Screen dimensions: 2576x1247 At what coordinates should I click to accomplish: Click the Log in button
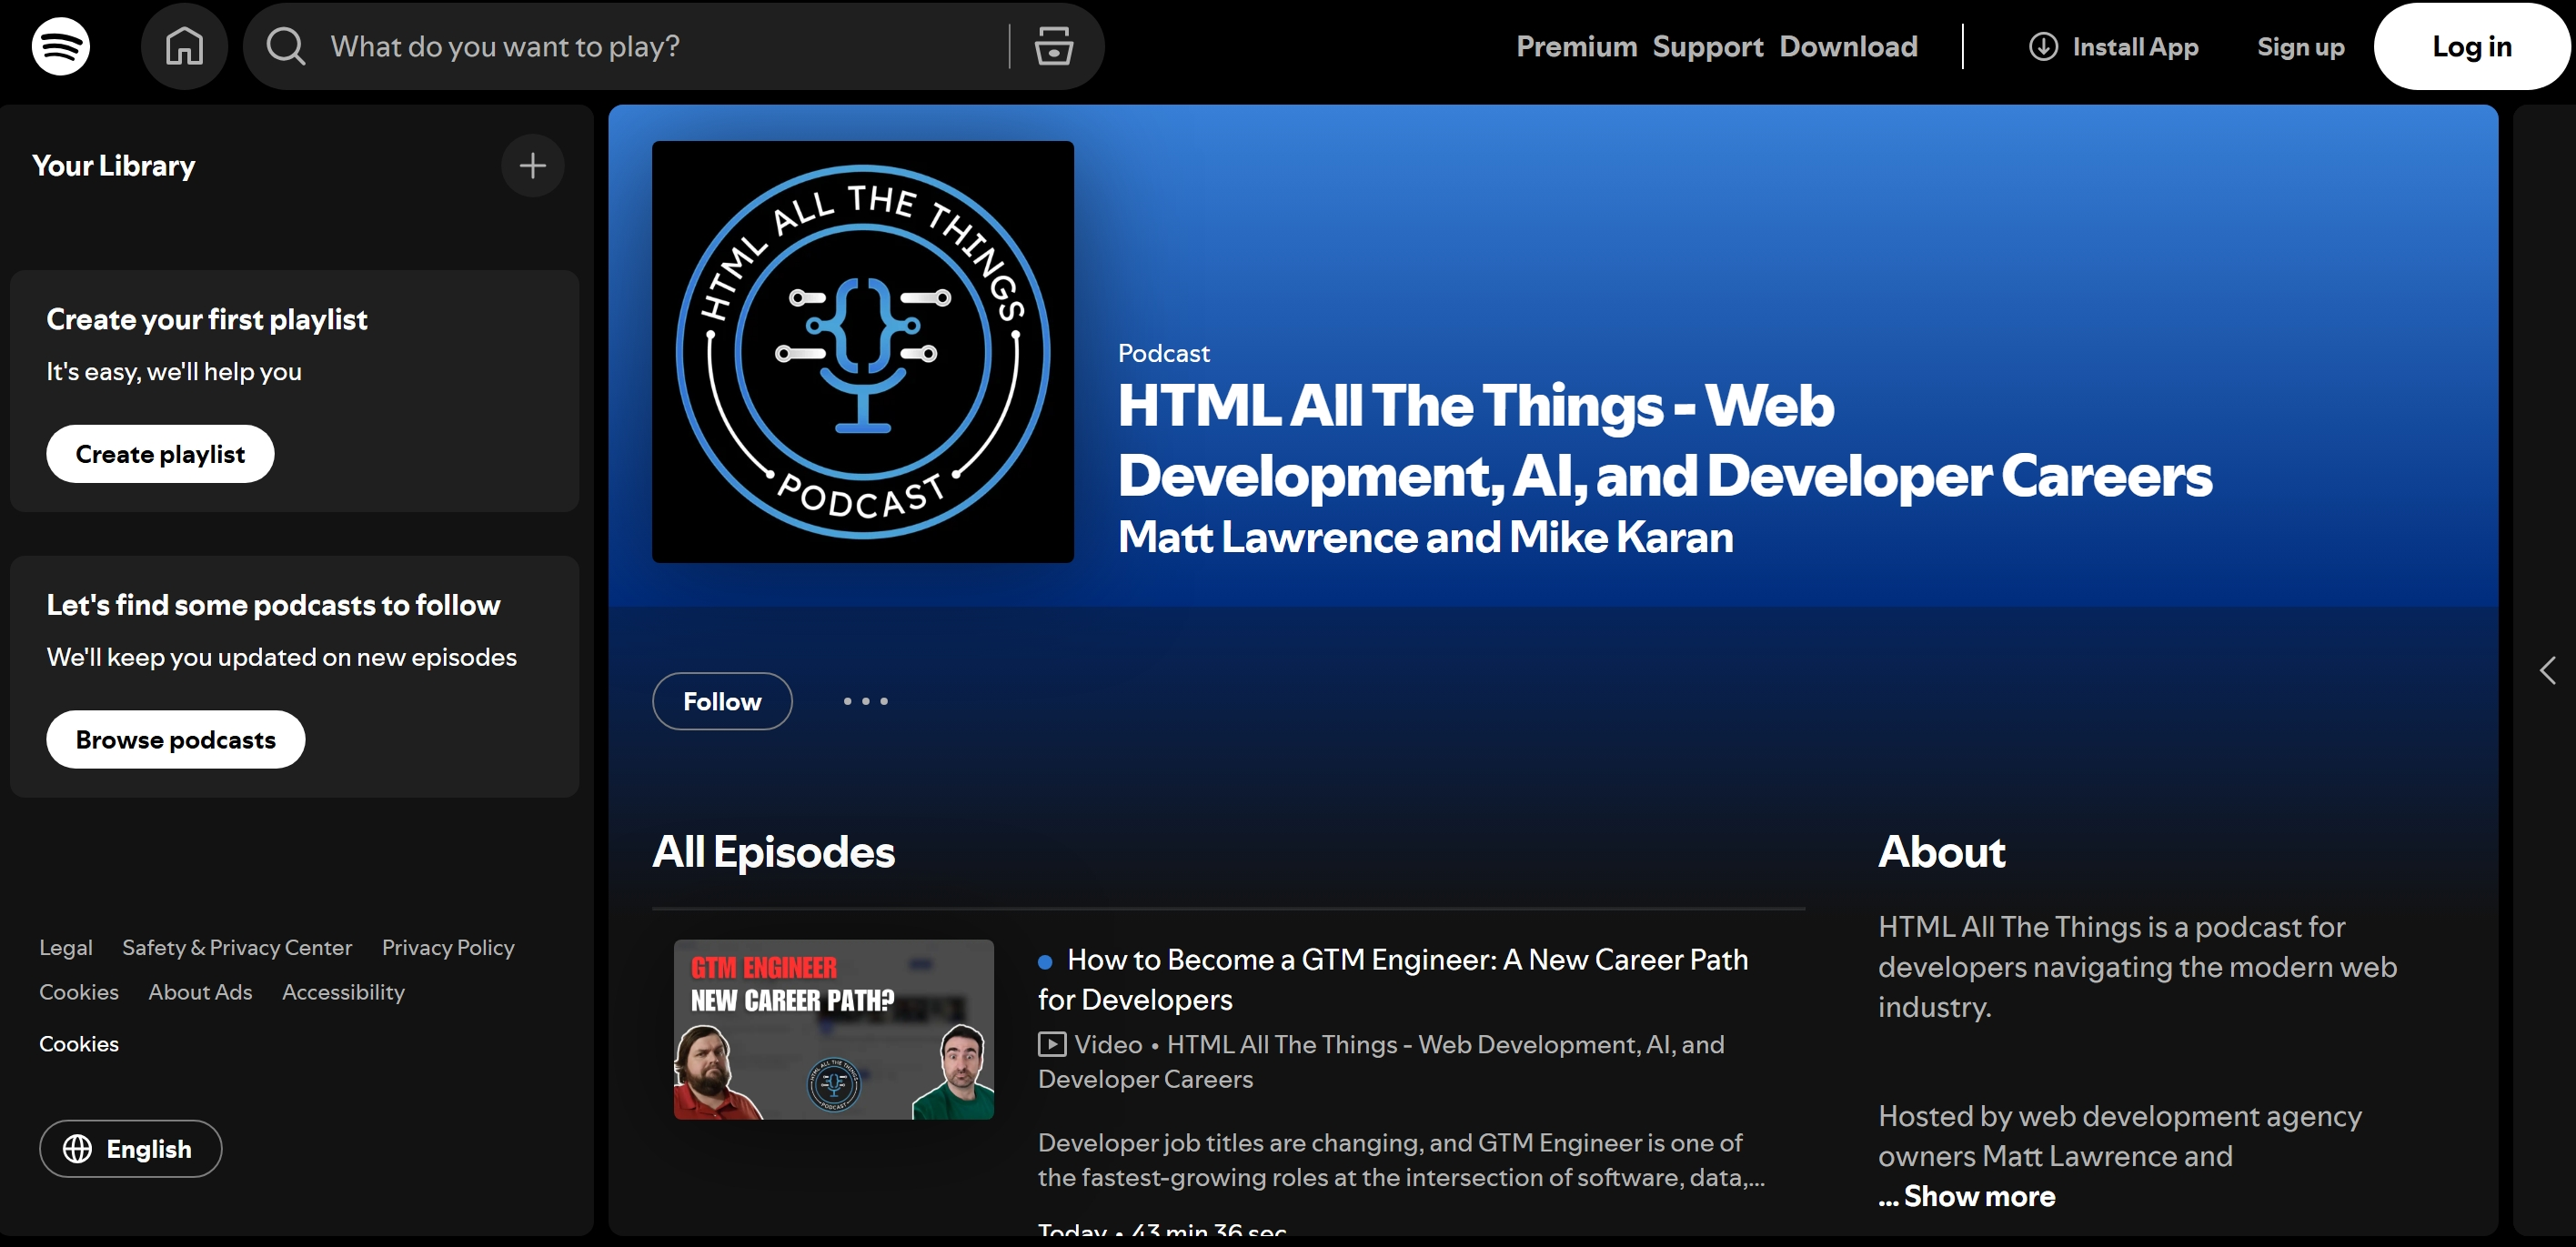(x=2472, y=46)
